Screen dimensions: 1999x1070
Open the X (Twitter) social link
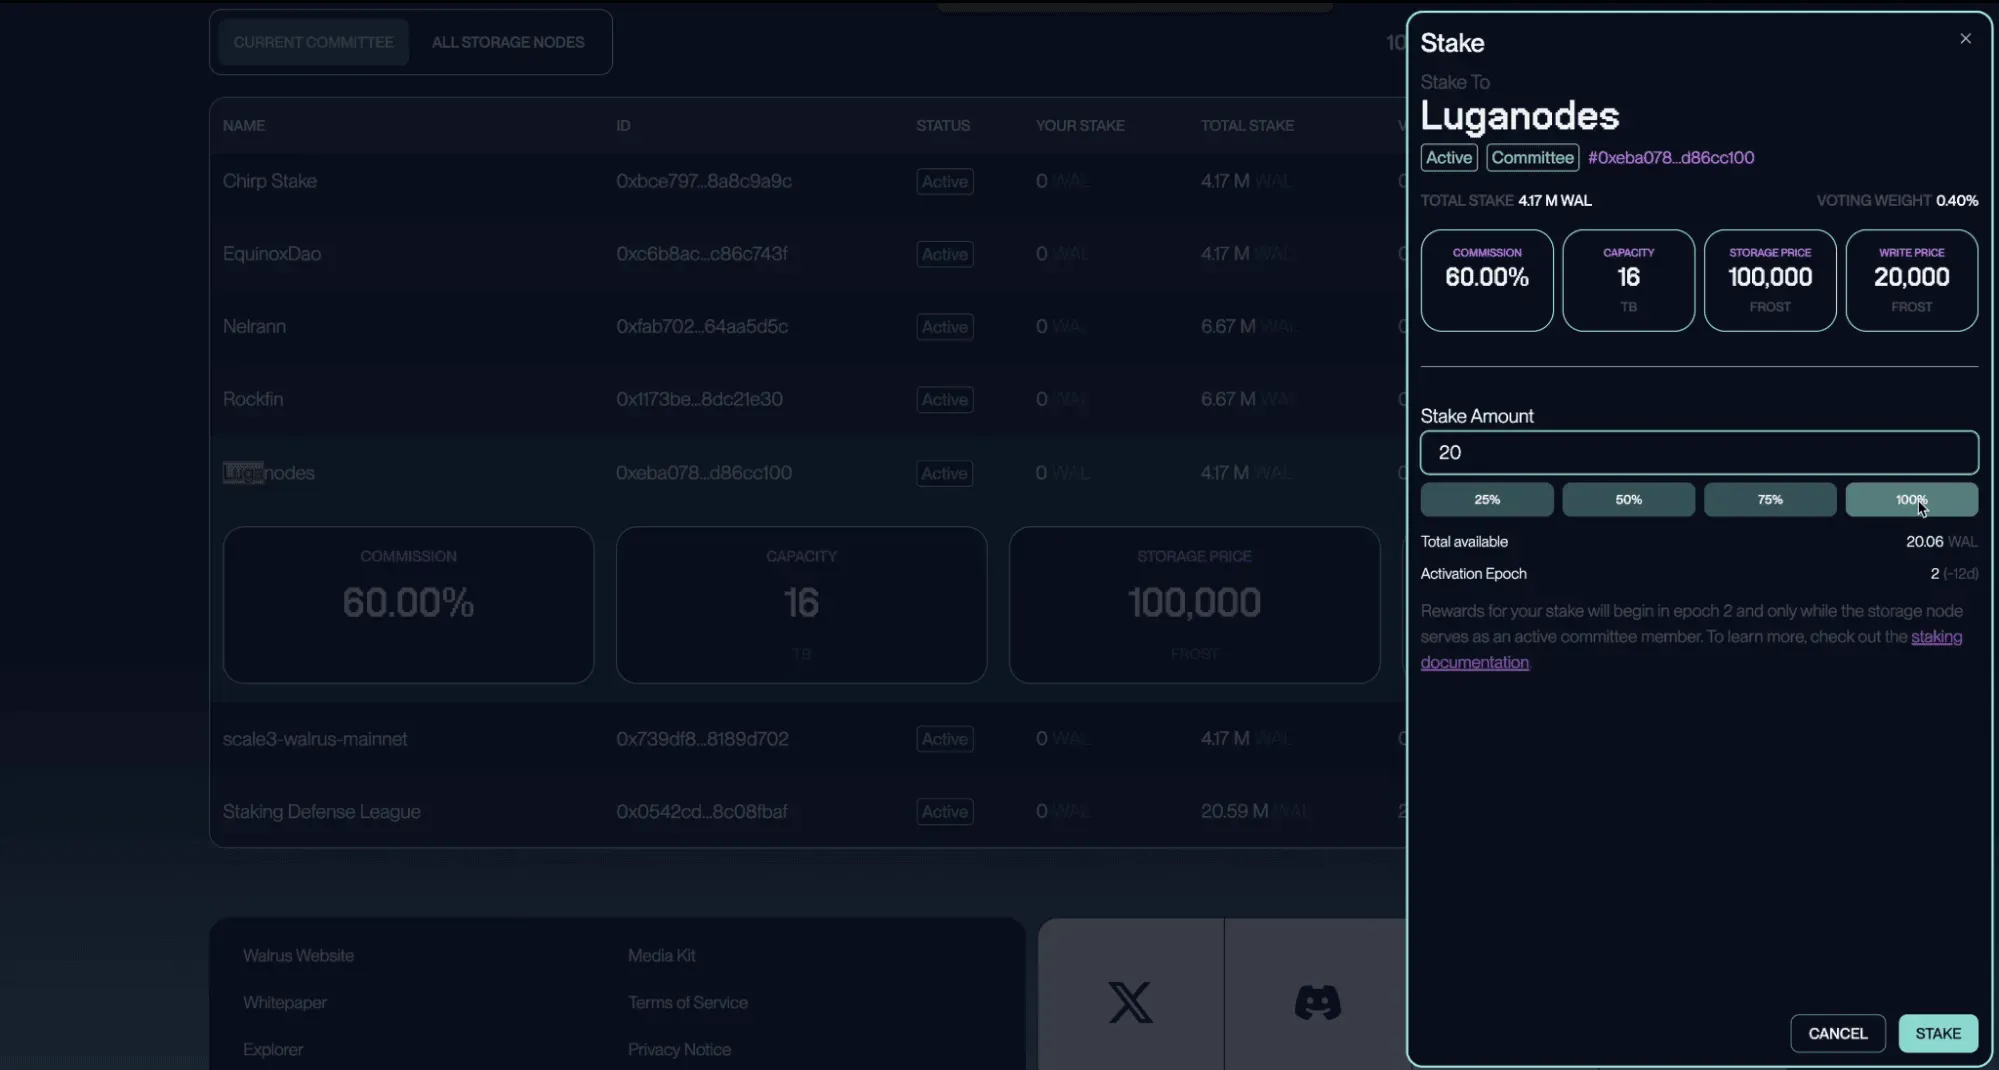[x=1131, y=1002]
